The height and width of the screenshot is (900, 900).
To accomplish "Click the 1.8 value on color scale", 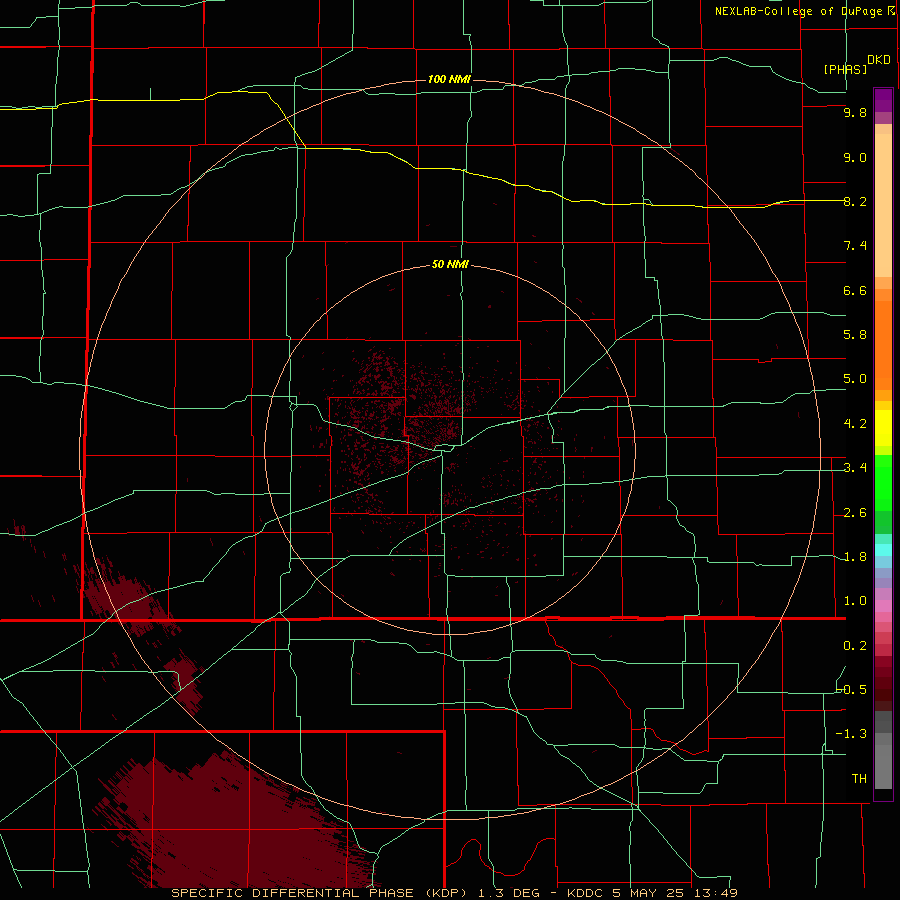I will [x=855, y=557].
